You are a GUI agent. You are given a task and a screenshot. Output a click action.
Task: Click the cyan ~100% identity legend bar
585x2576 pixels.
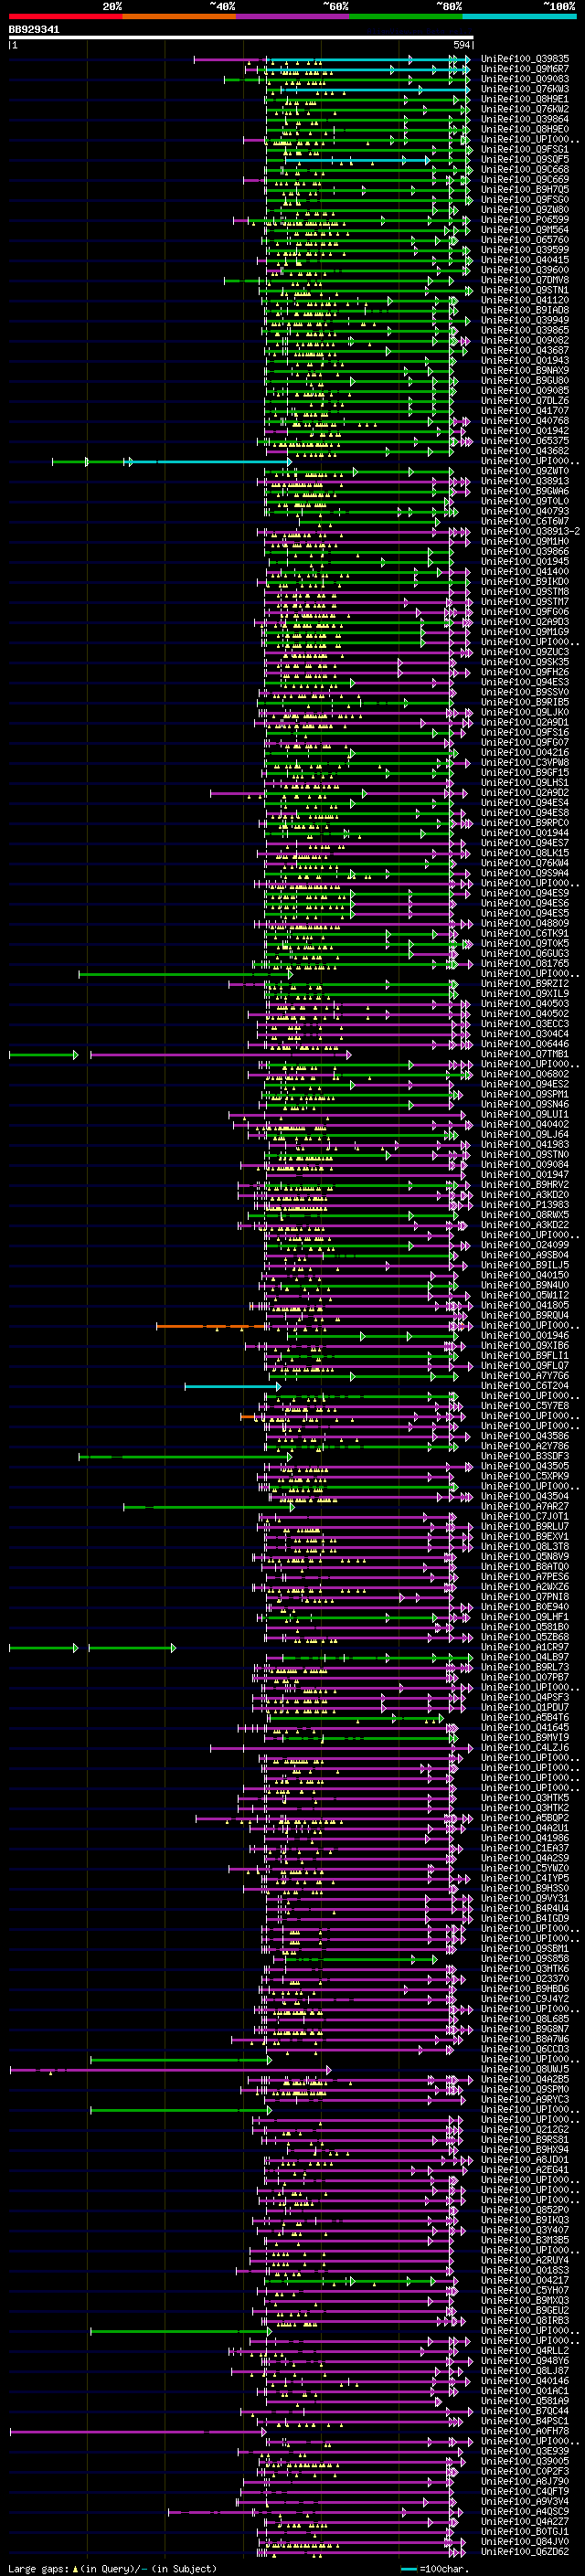click(x=520, y=17)
